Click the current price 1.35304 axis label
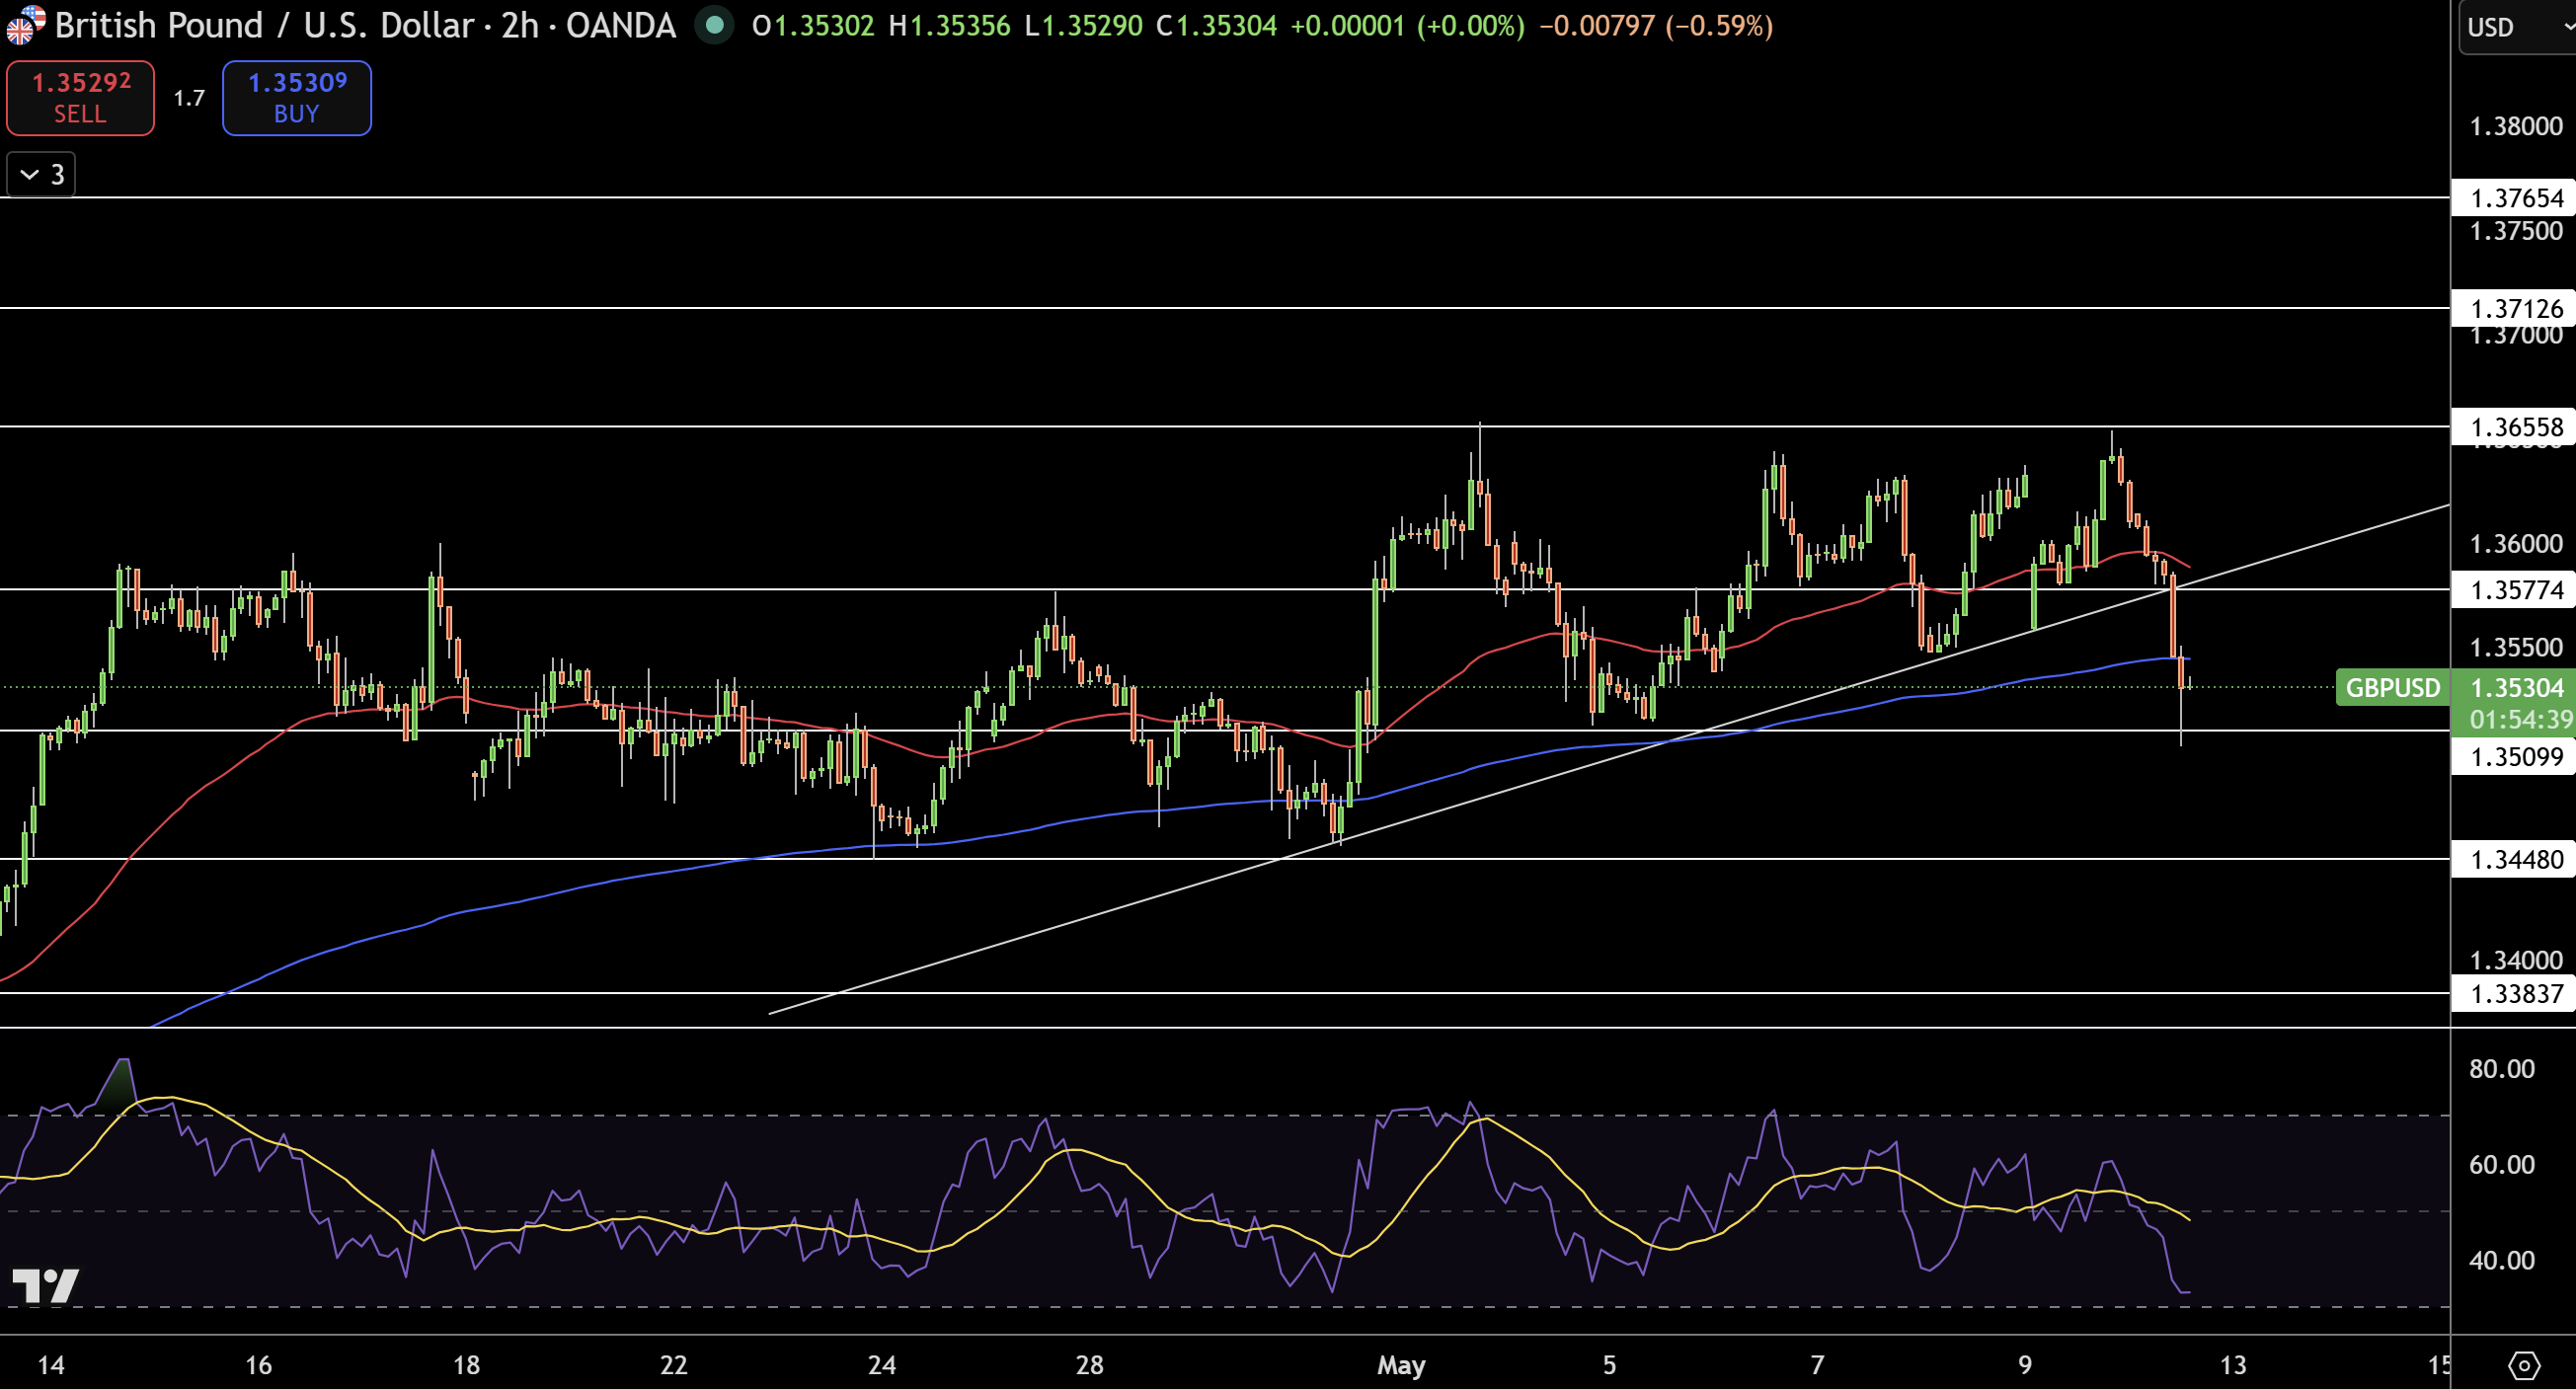This screenshot has height=1389, width=2576. point(2516,687)
